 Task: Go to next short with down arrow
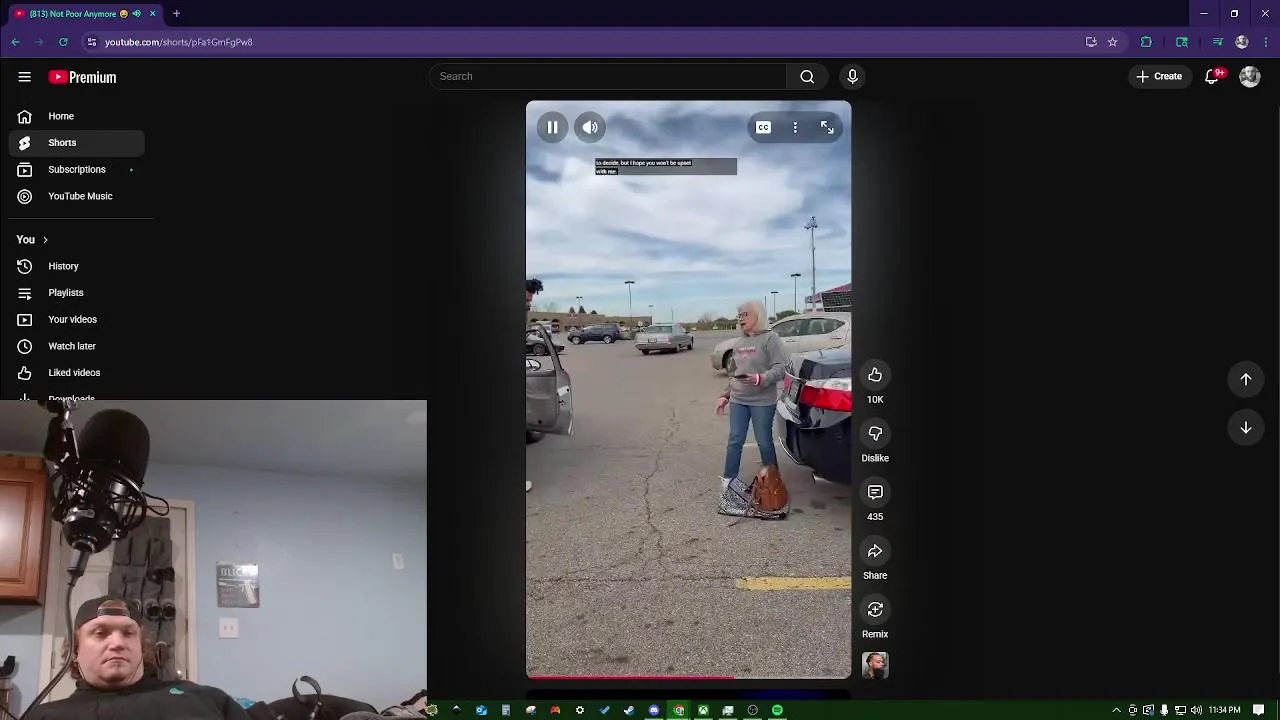pos(1246,427)
